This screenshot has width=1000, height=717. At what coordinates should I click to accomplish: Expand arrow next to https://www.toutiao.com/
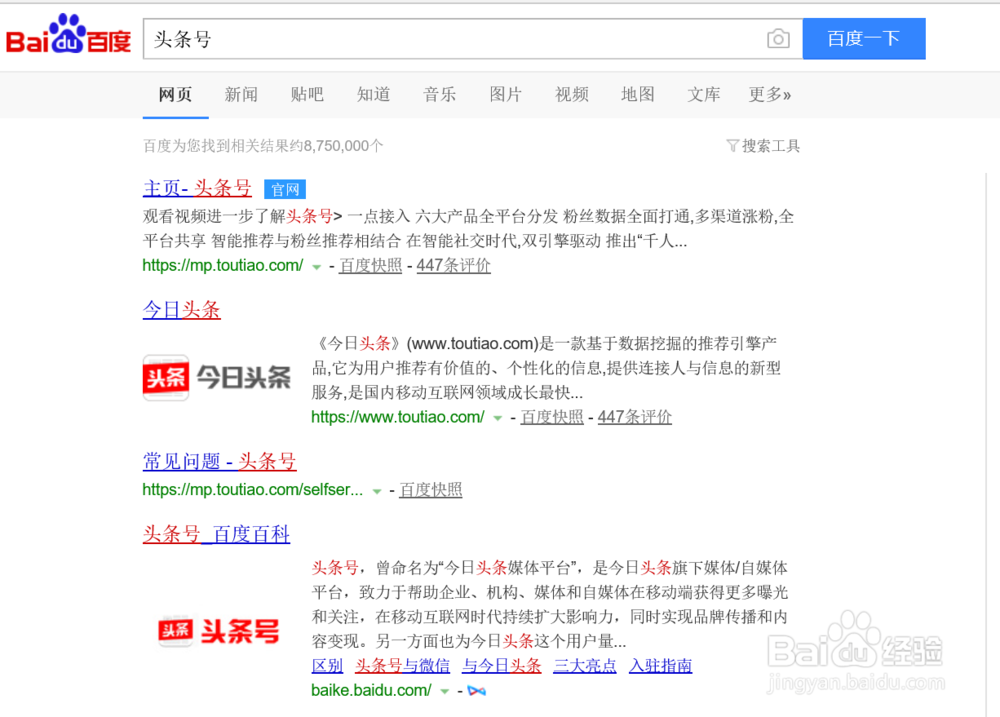[497, 418]
